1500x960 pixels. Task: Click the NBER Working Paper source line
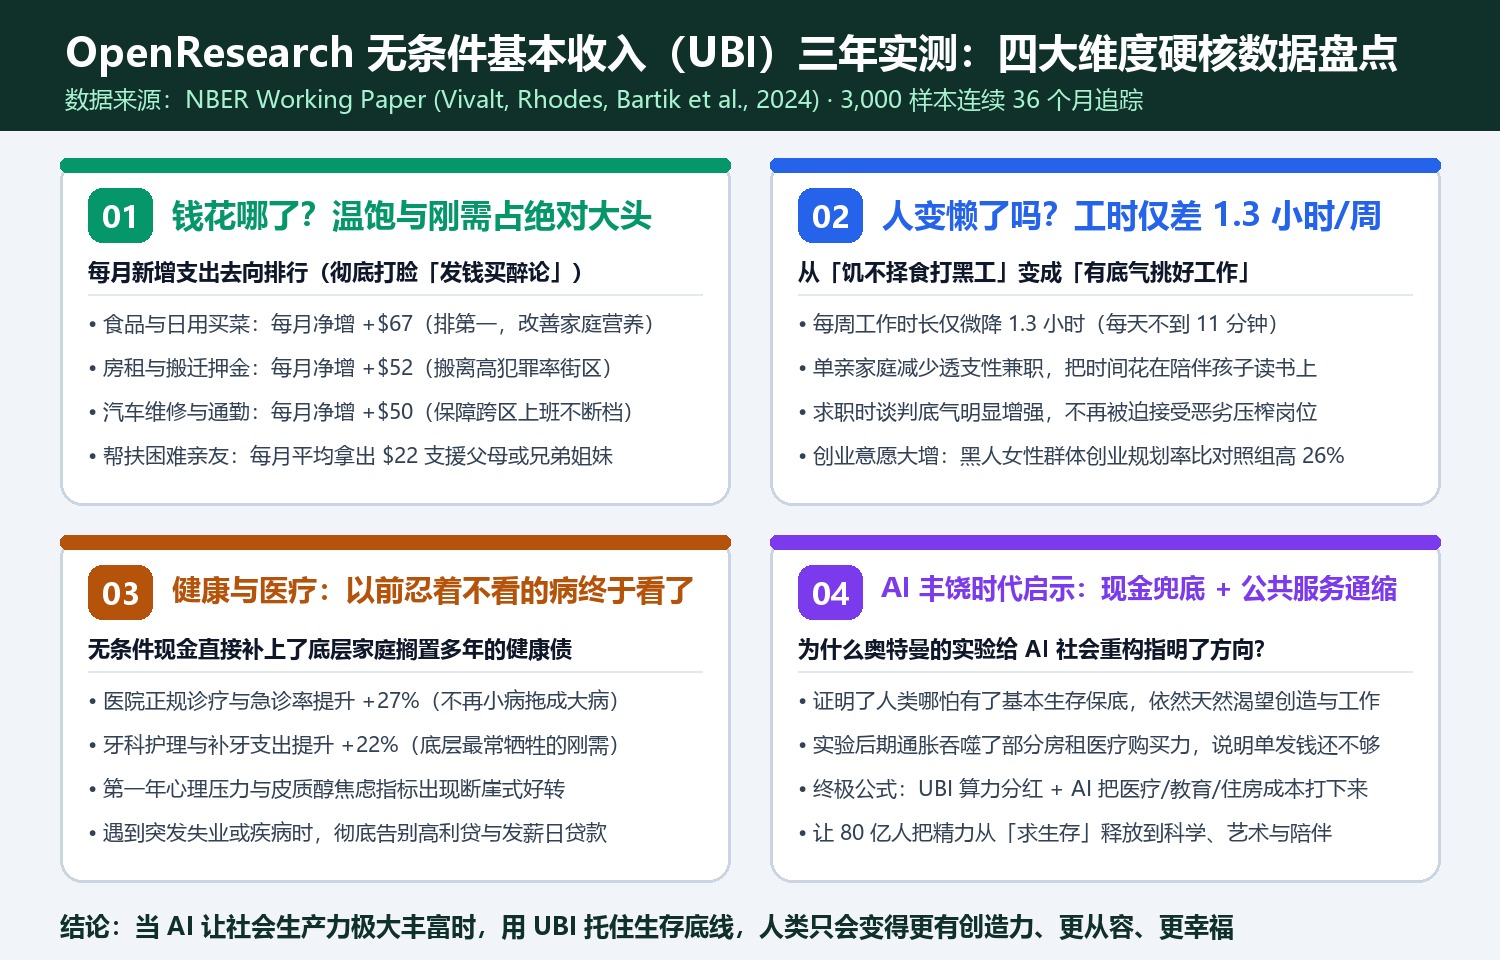pyautogui.click(x=604, y=100)
